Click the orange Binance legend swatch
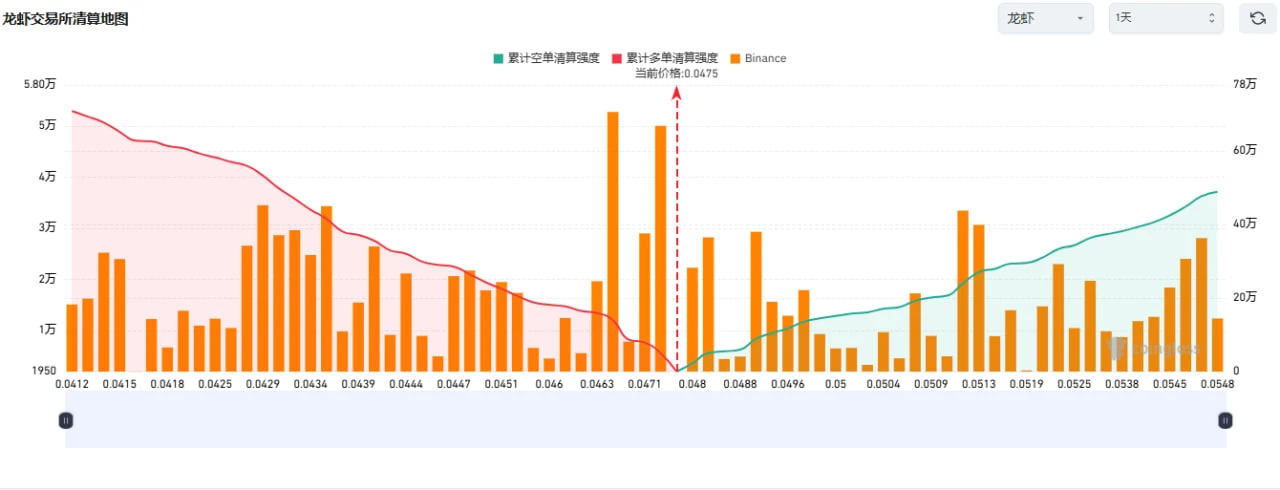This screenshot has height=490, width=1280. pyautogui.click(x=735, y=58)
